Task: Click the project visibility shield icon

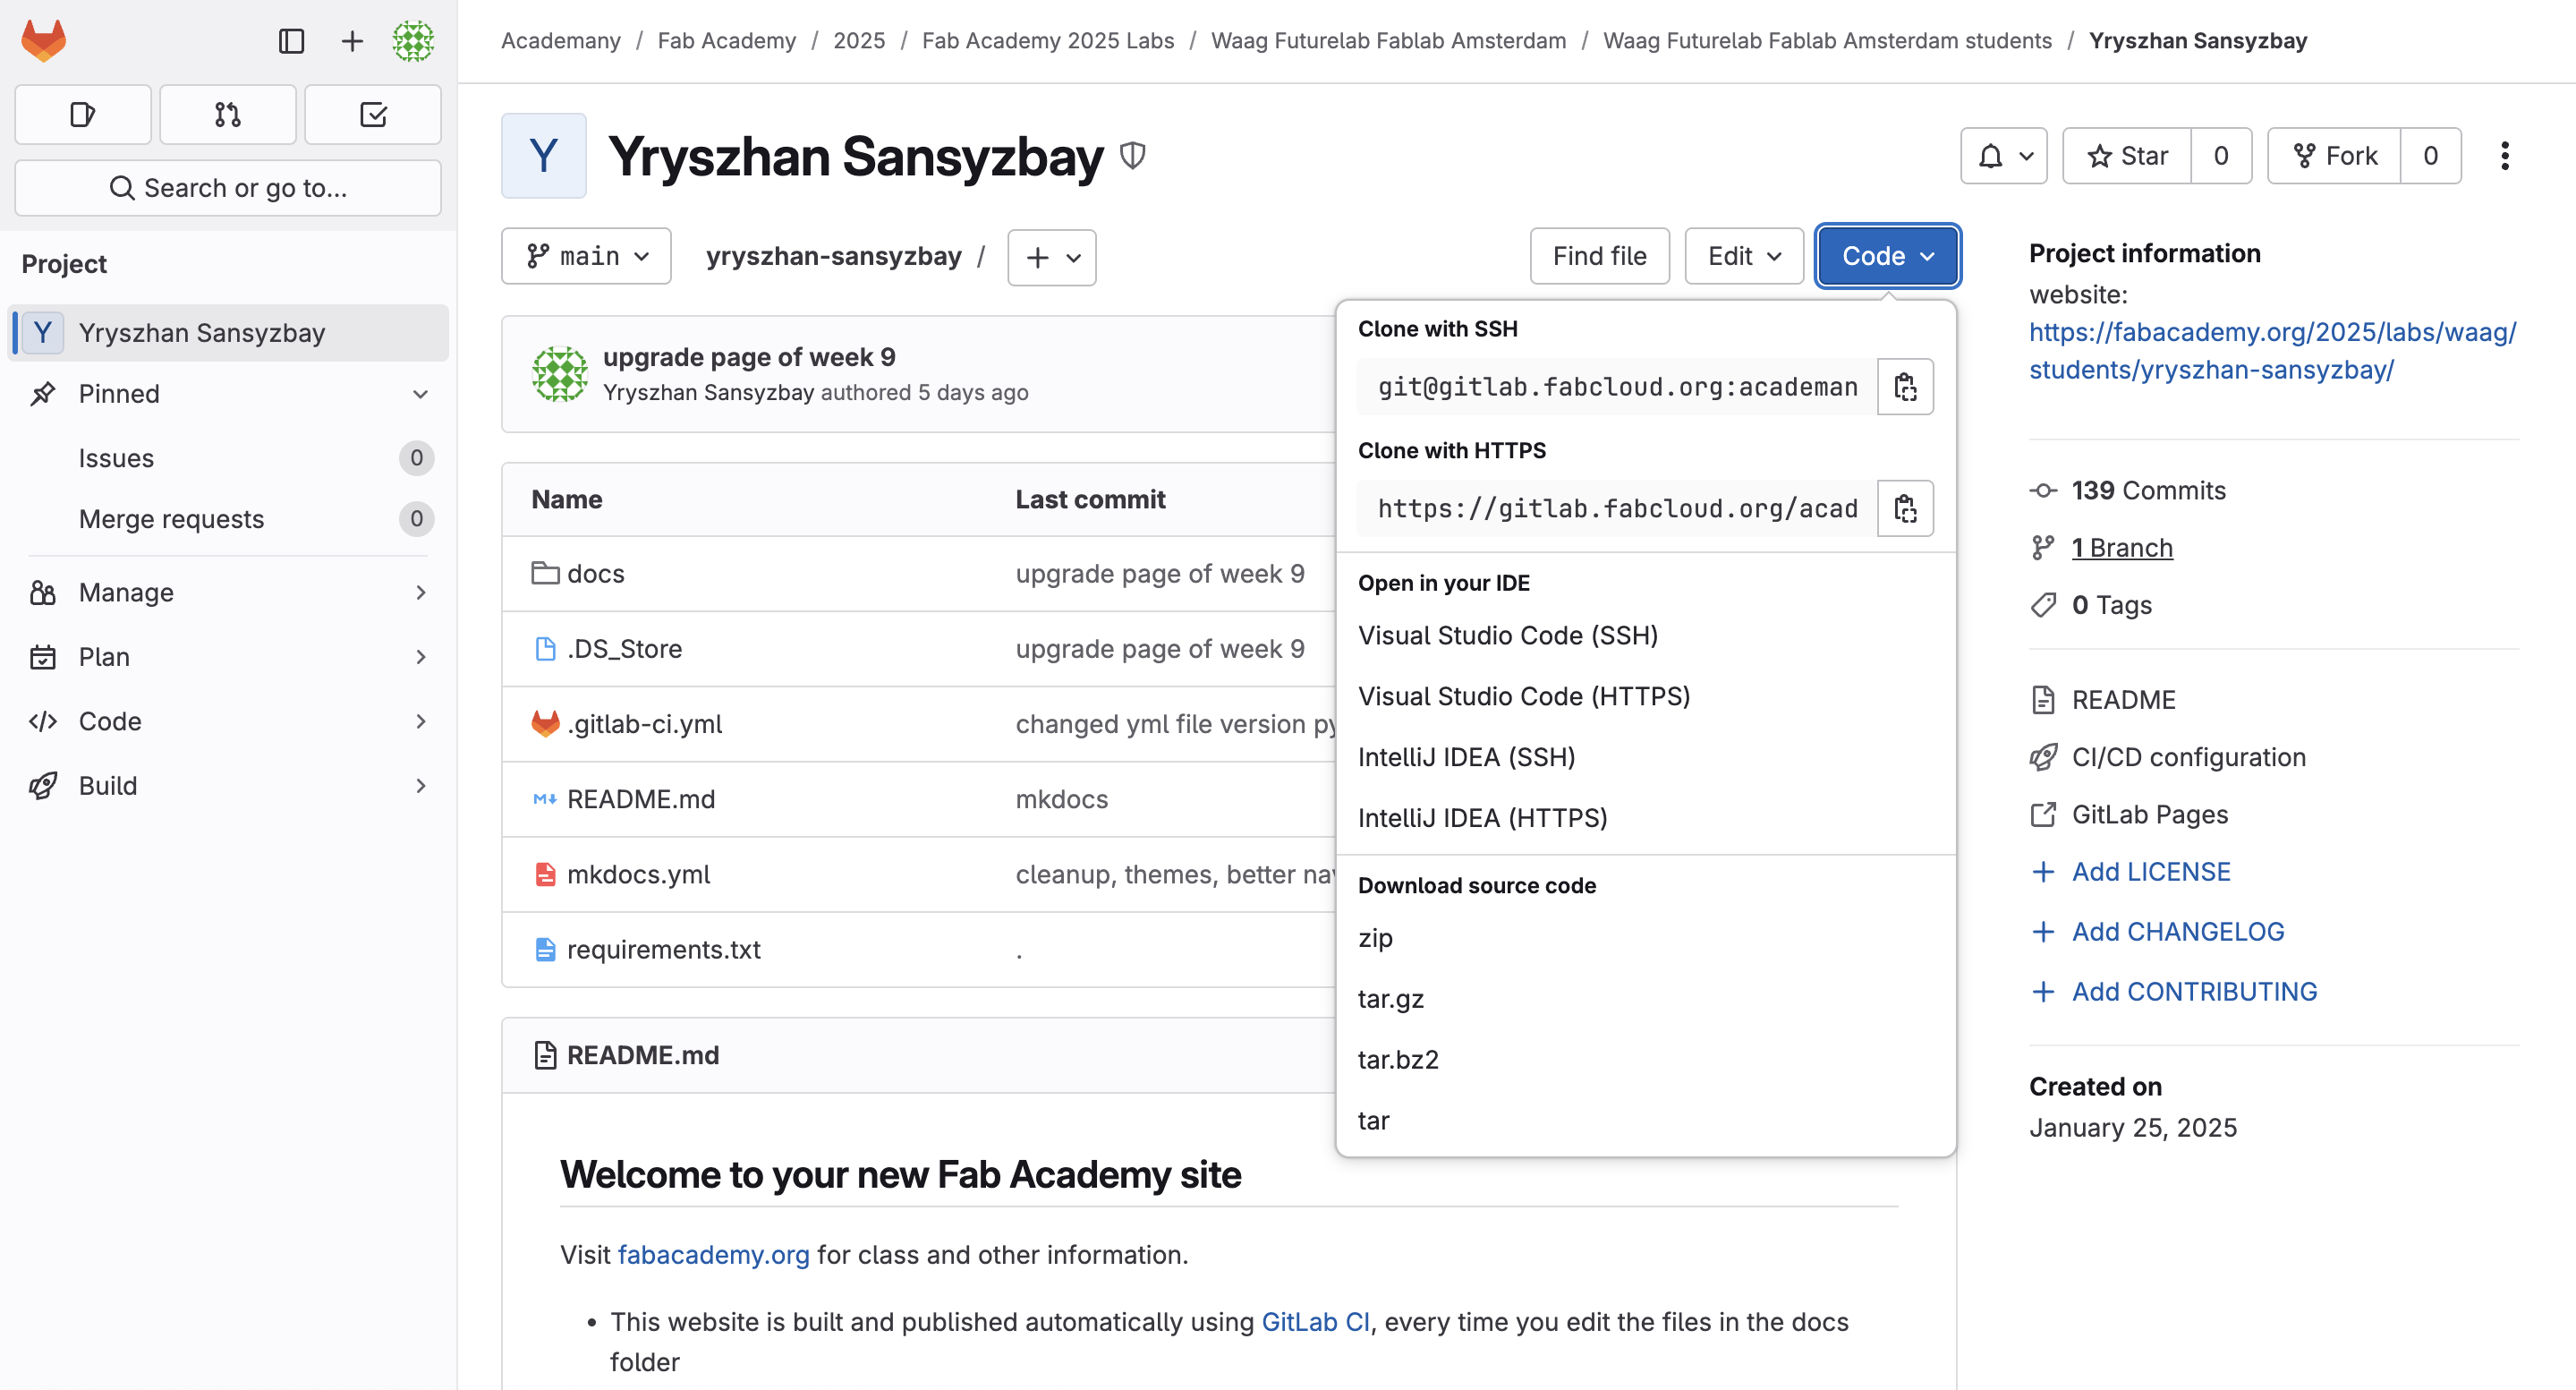Action: coord(1132,156)
